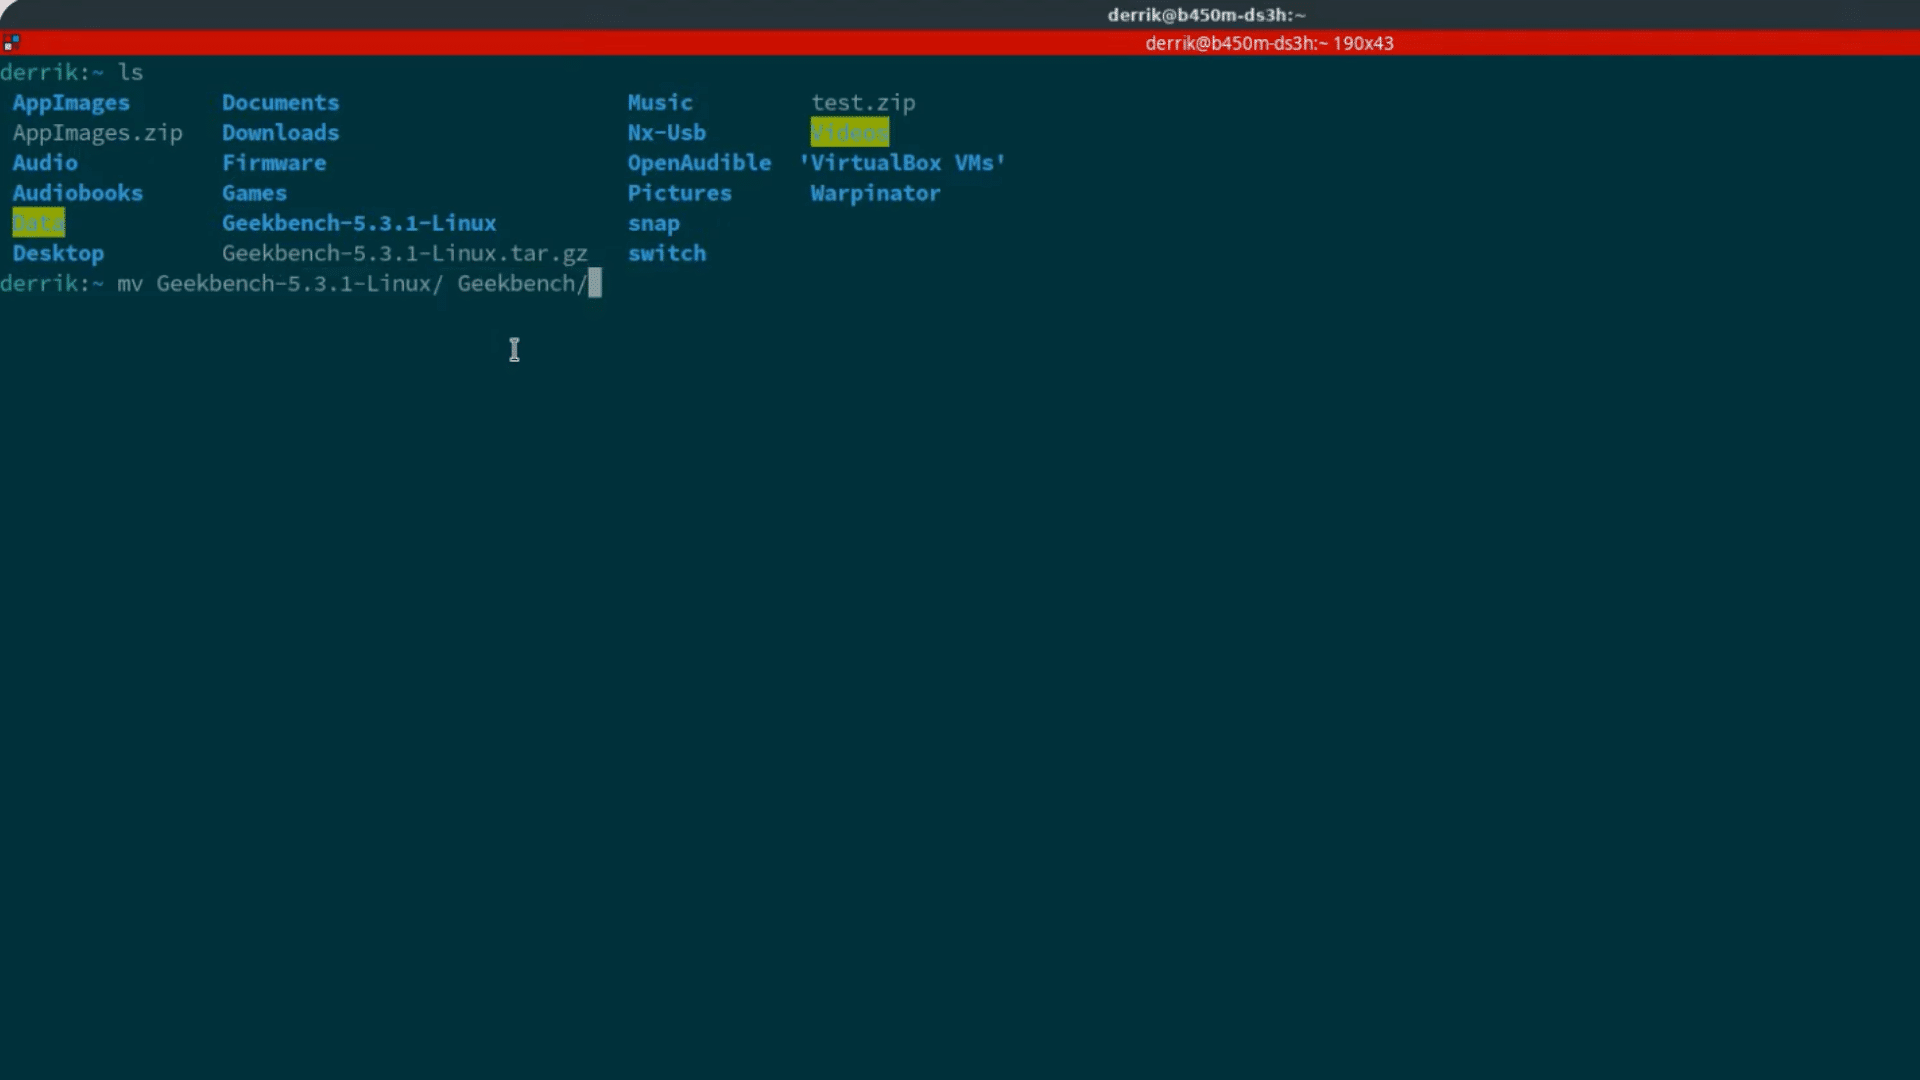Click the 'Warpinator' directory name
Image resolution: width=1920 pixels, height=1080 pixels.
click(876, 194)
